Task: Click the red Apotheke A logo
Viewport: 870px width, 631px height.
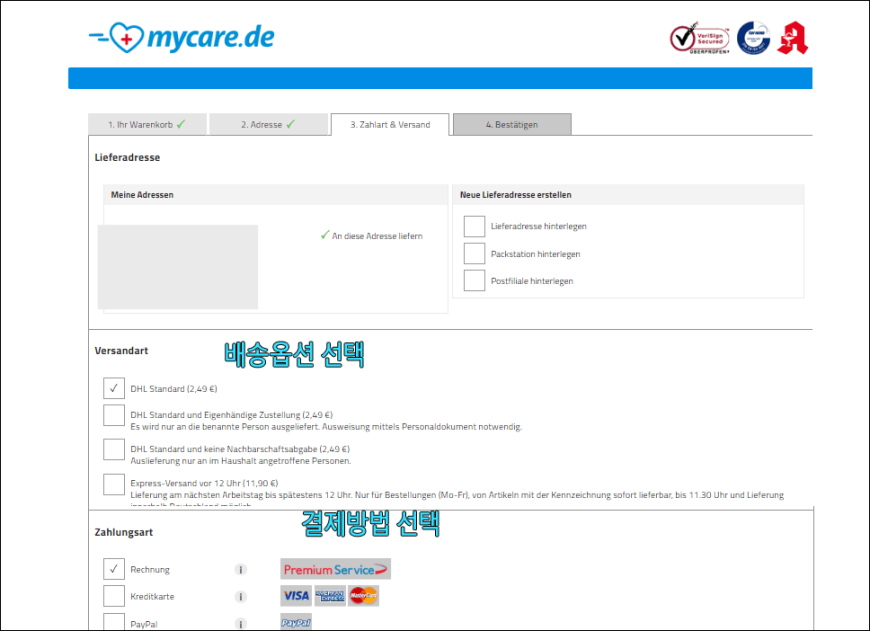Action: tap(792, 38)
